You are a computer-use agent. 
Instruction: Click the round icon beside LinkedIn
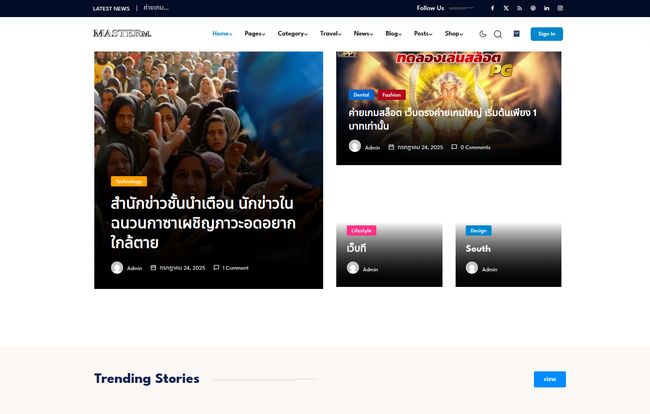pyautogui.click(x=533, y=8)
